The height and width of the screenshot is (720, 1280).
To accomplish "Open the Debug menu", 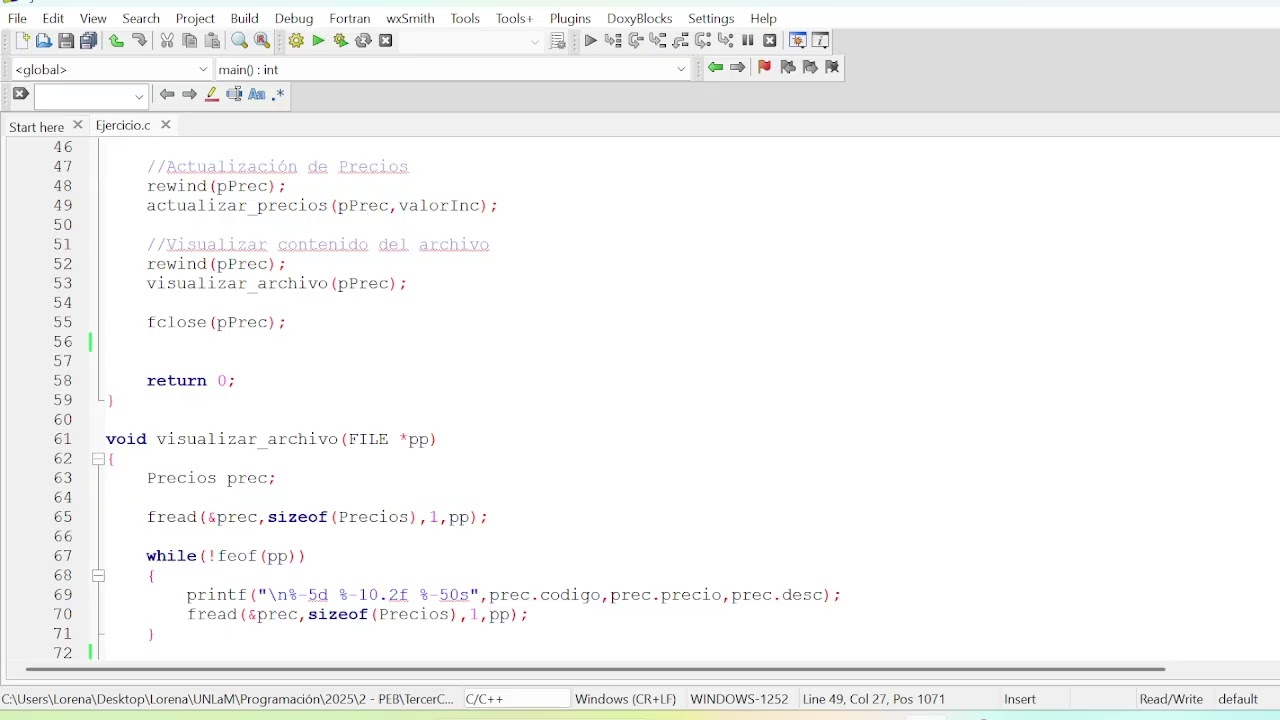I will pos(294,18).
